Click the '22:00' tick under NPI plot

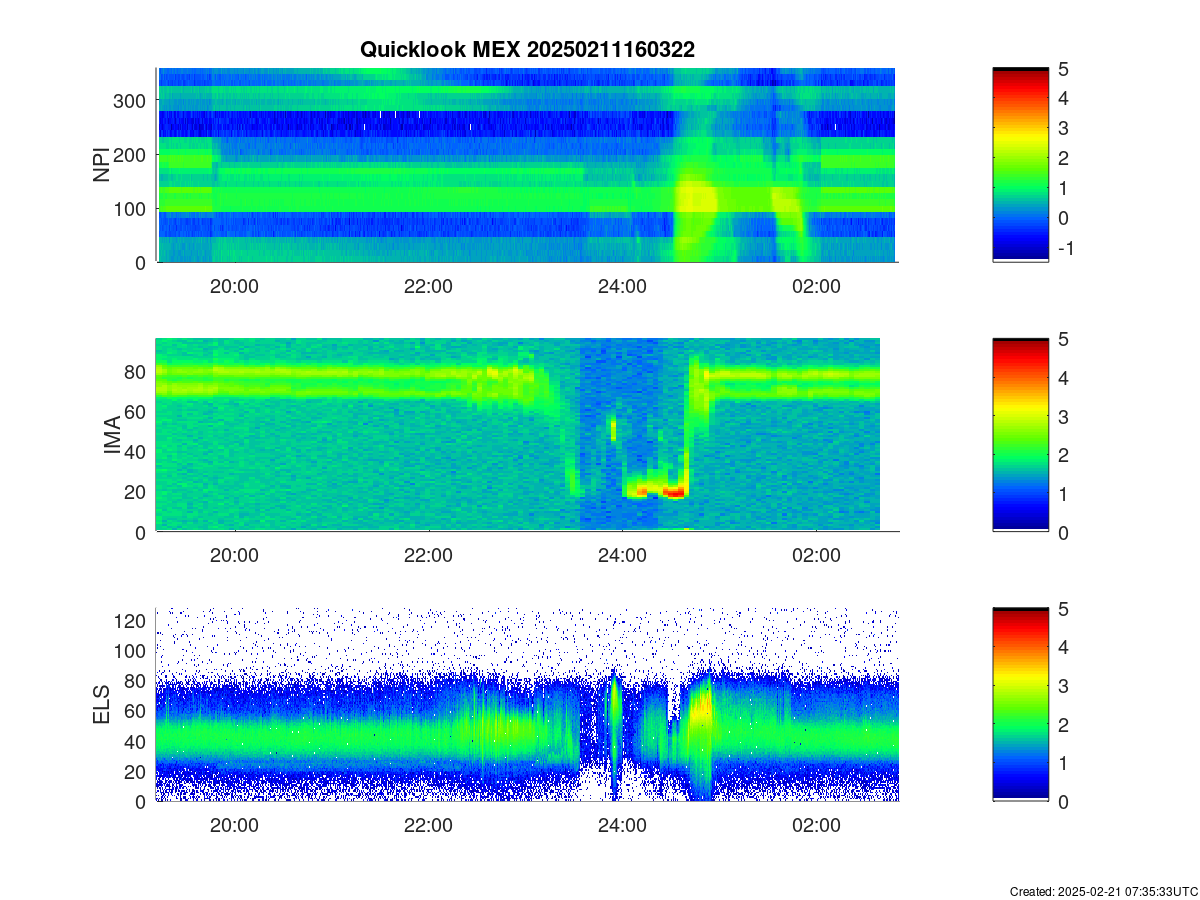[429, 286]
